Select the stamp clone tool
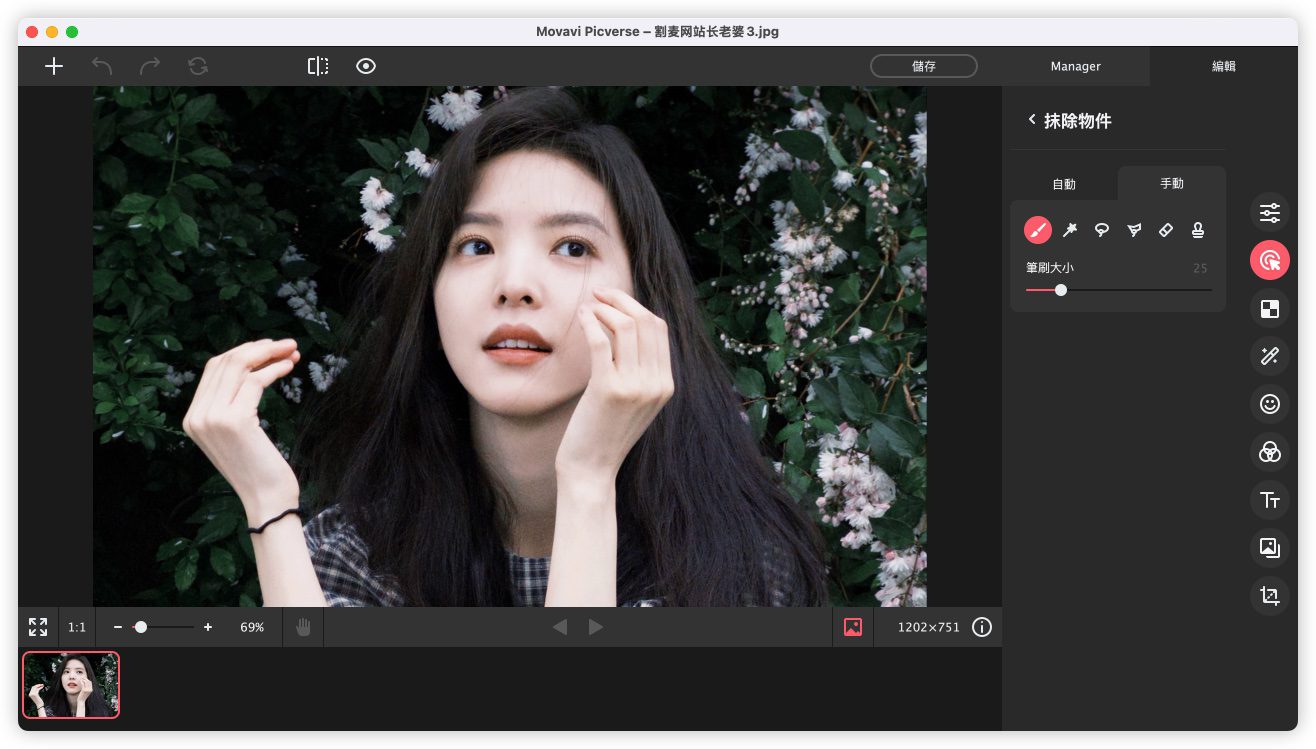 point(1198,231)
